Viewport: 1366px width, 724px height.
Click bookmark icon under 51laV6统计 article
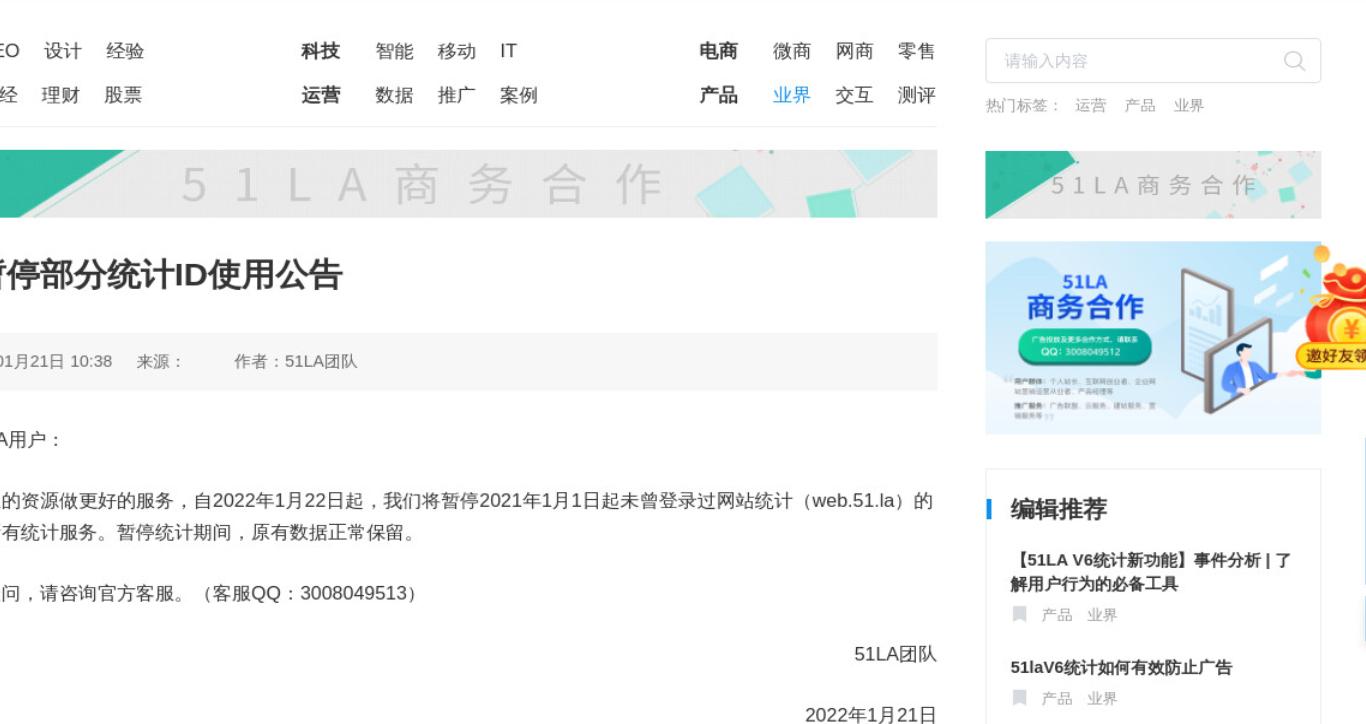[1020, 697]
